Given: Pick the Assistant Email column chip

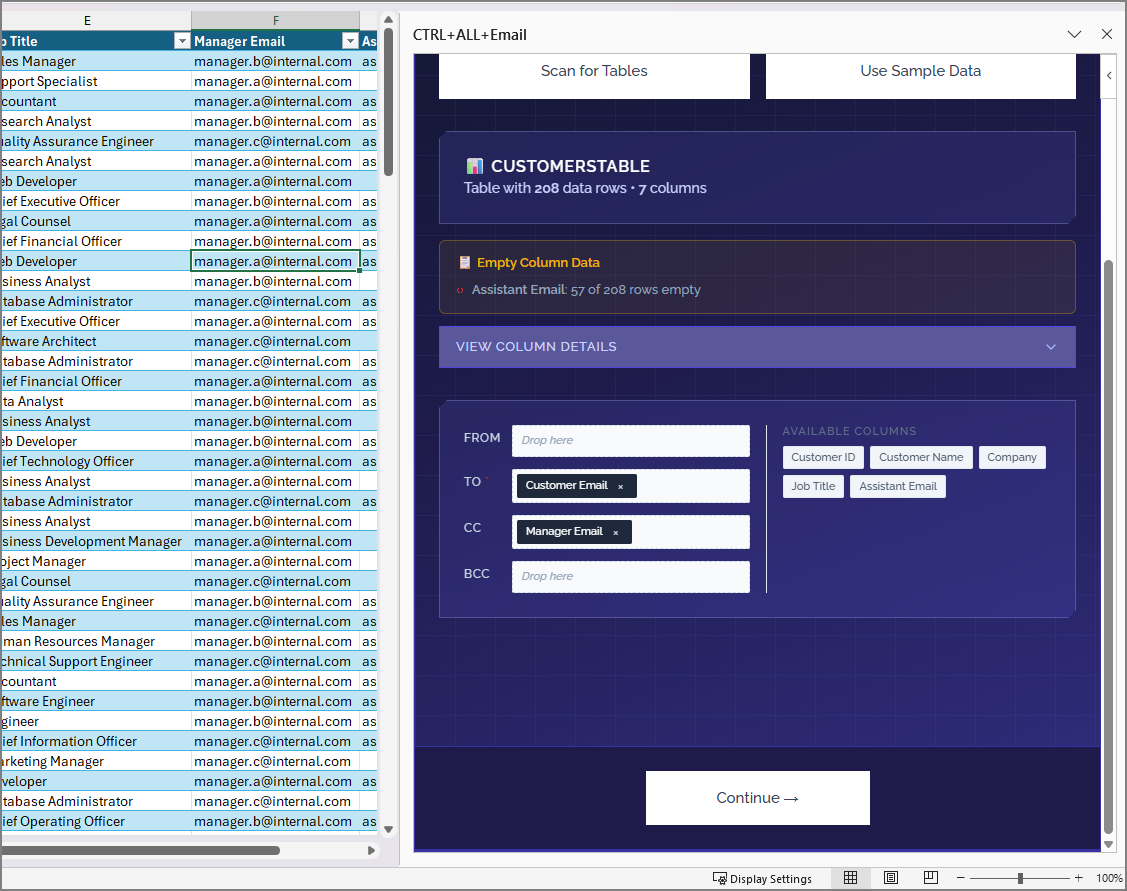Looking at the screenshot, I should (897, 486).
